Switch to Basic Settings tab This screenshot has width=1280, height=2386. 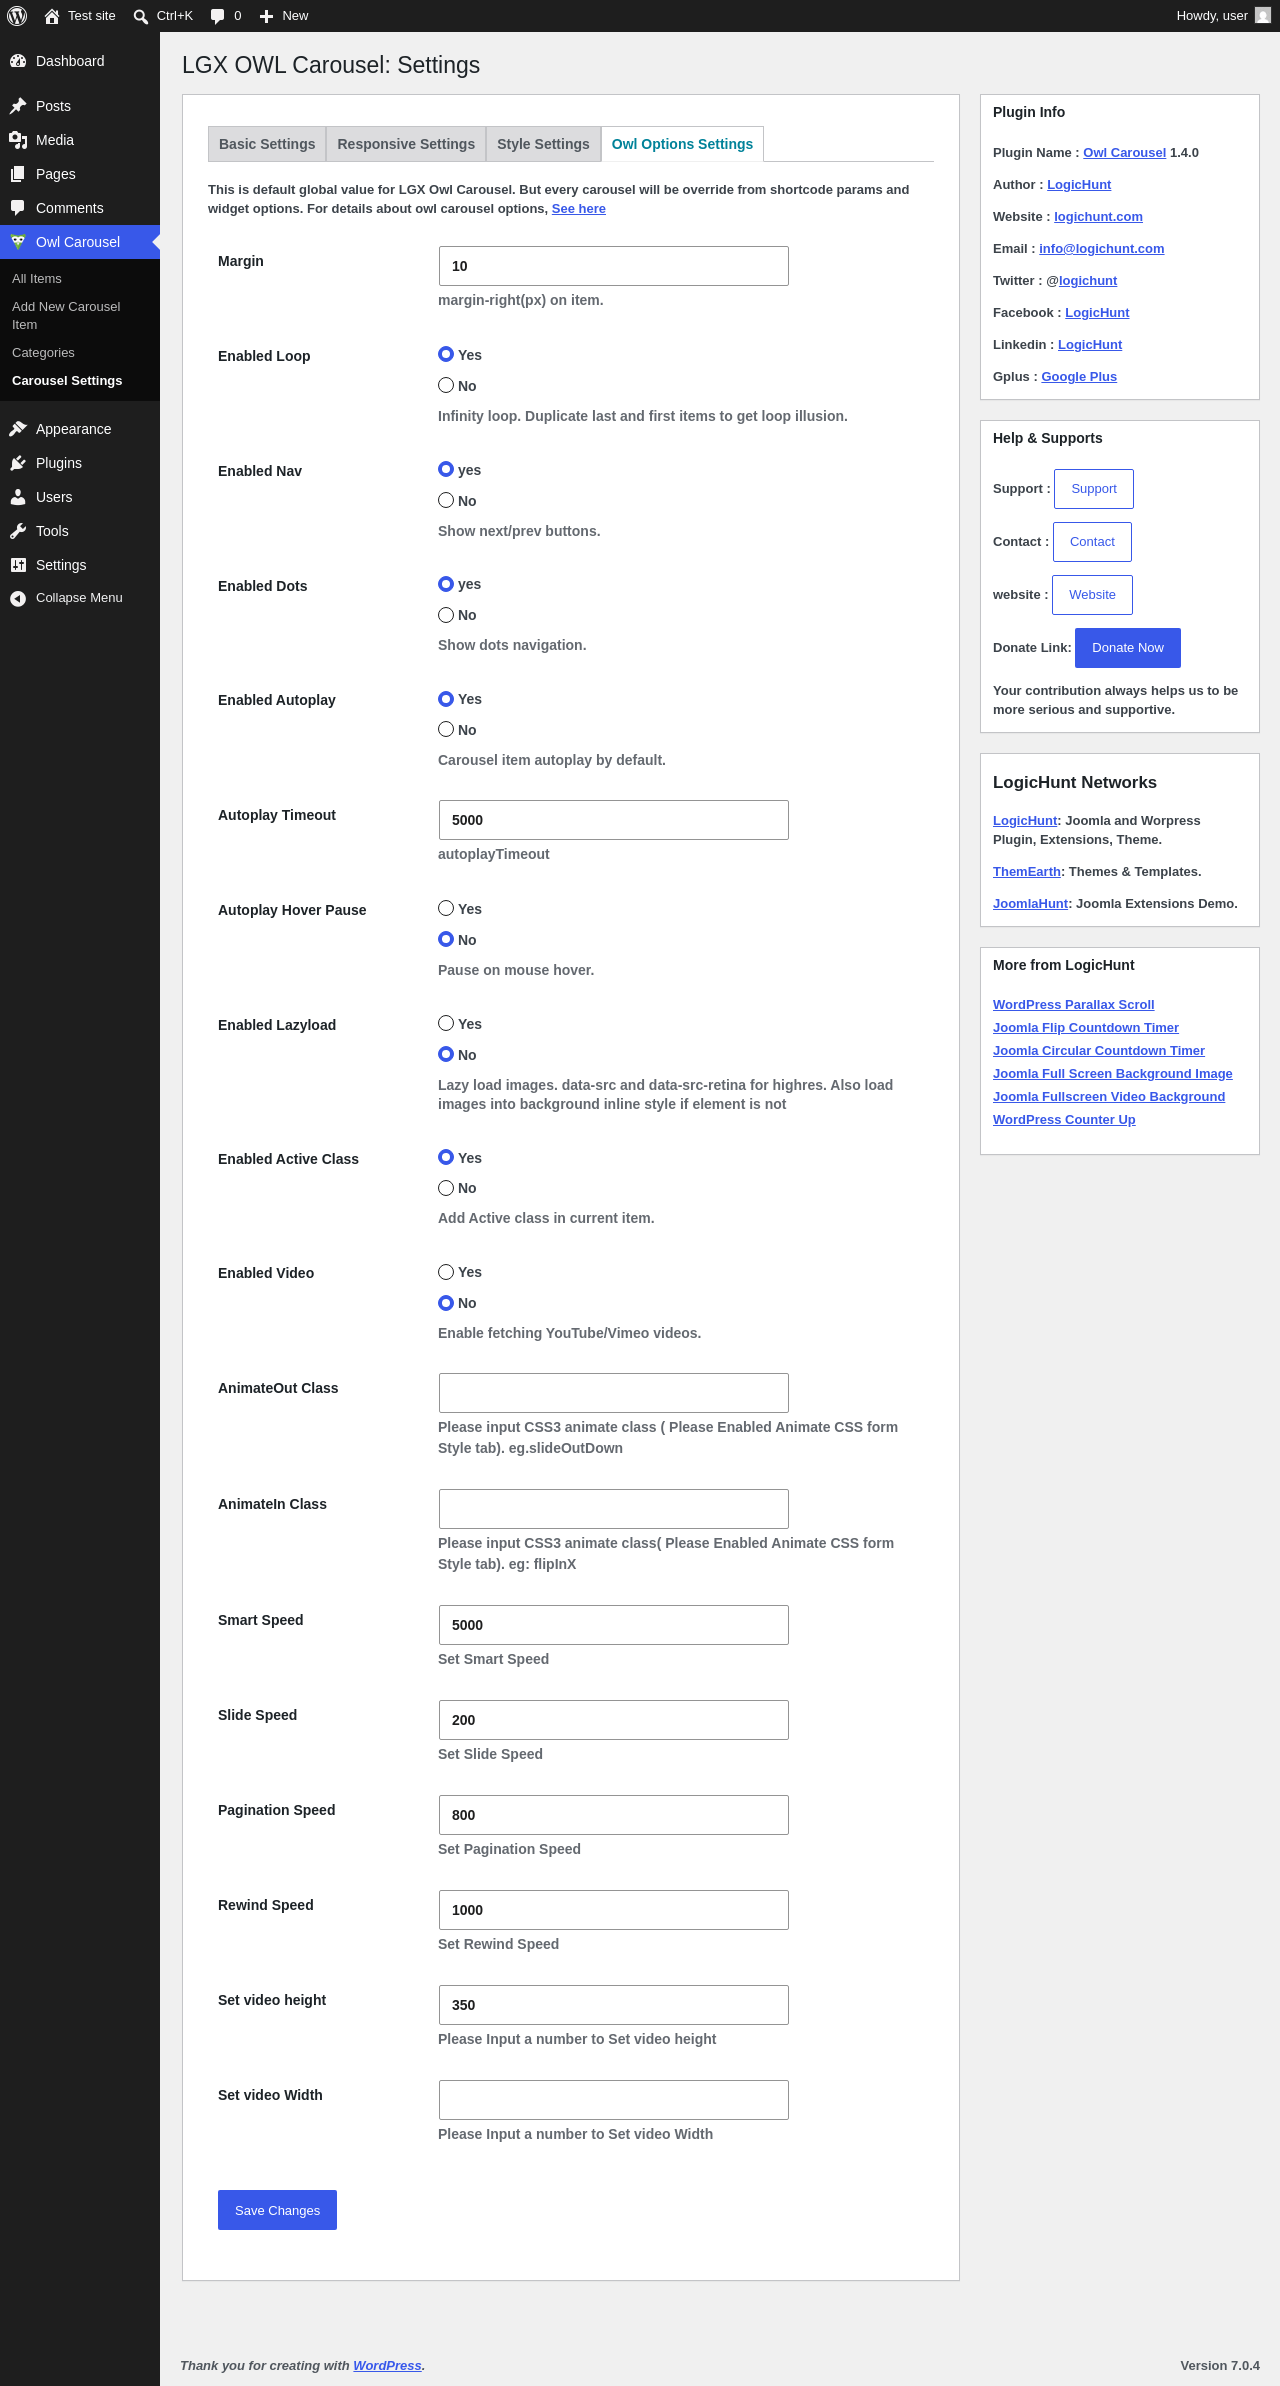[x=267, y=144]
